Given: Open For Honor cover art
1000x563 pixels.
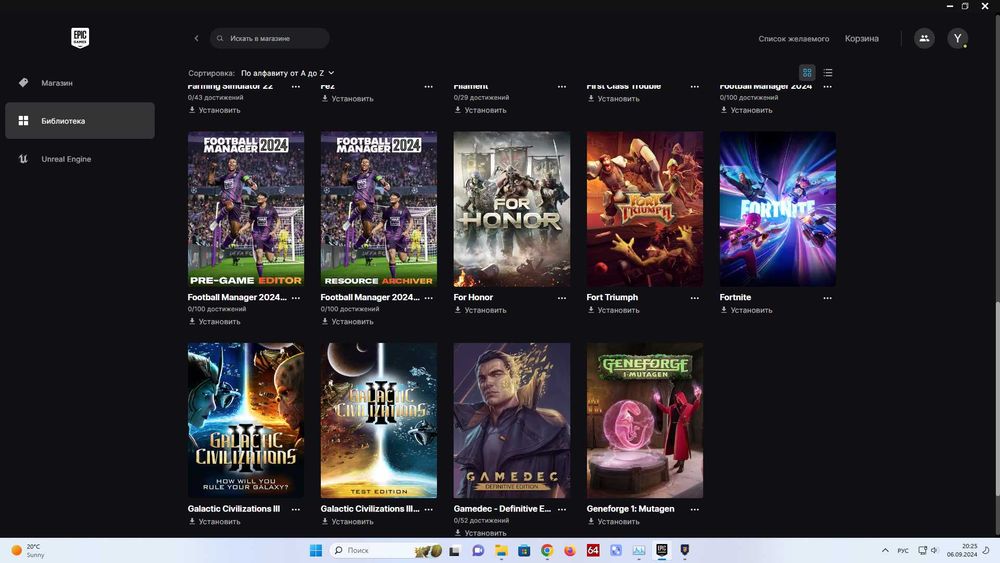Looking at the screenshot, I should 511,209.
